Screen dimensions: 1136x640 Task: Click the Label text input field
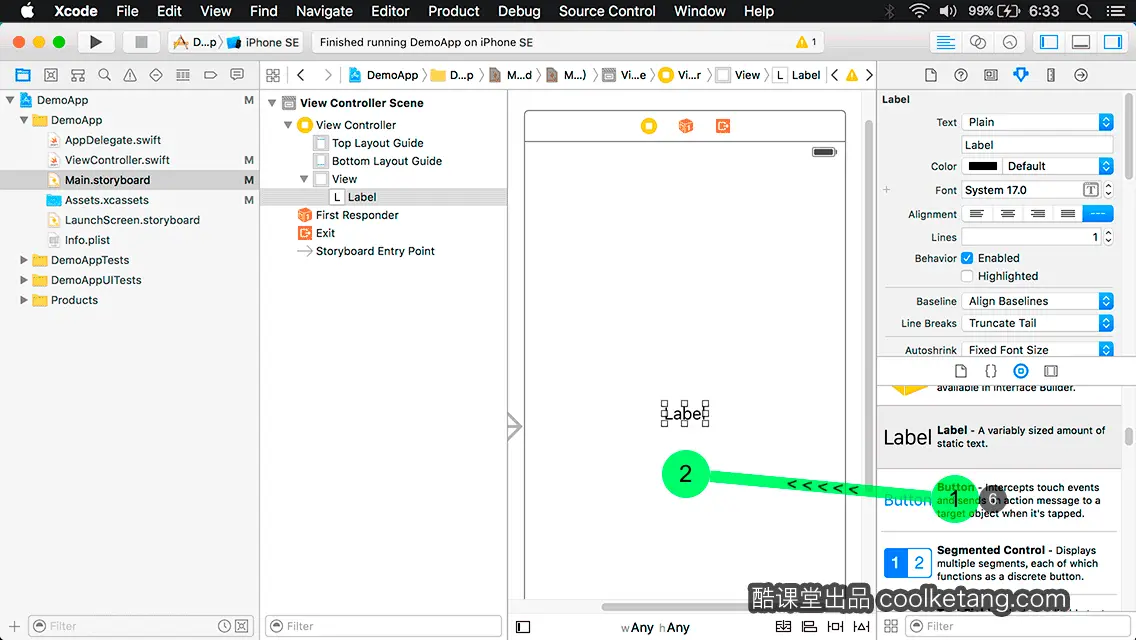click(1037, 145)
